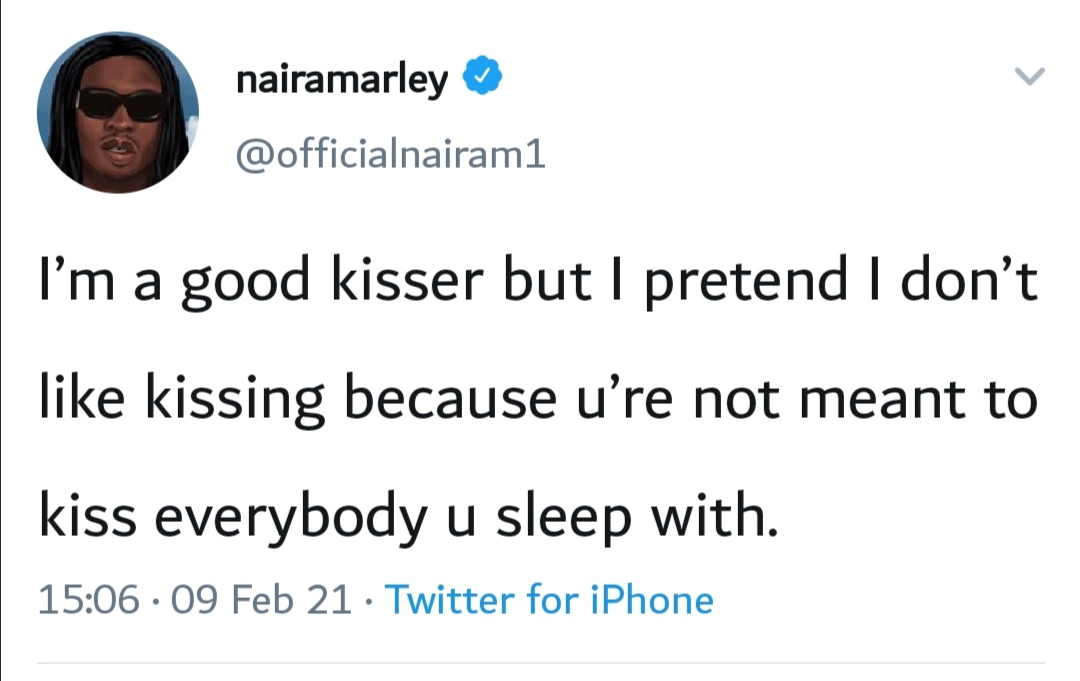Click the nairamarley display name
This screenshot has height=681, width=1080.
coord(342,79)
